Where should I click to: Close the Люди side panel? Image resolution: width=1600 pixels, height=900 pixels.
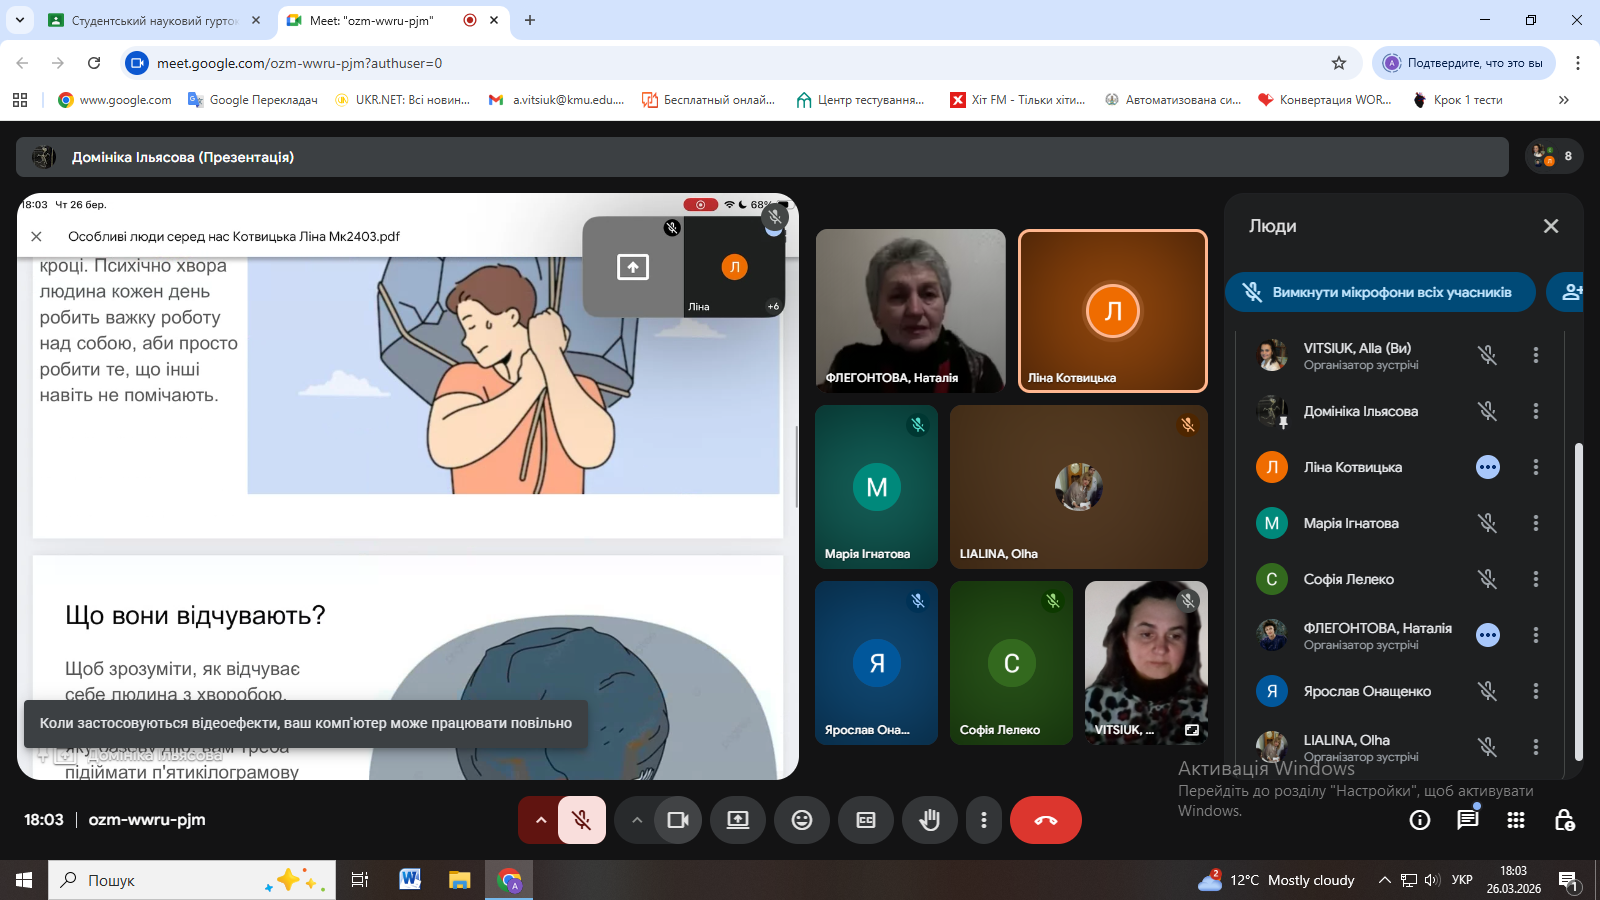click(x=1550, y=226)
